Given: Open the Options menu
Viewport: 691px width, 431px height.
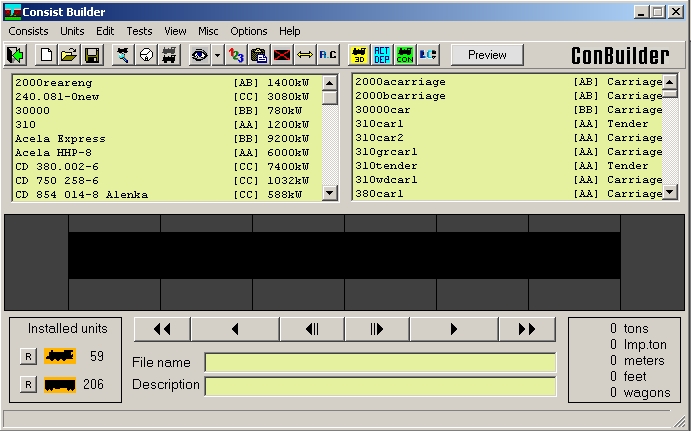Looking at the screenshot, I should pyautogui.click(x=249, y=31).
